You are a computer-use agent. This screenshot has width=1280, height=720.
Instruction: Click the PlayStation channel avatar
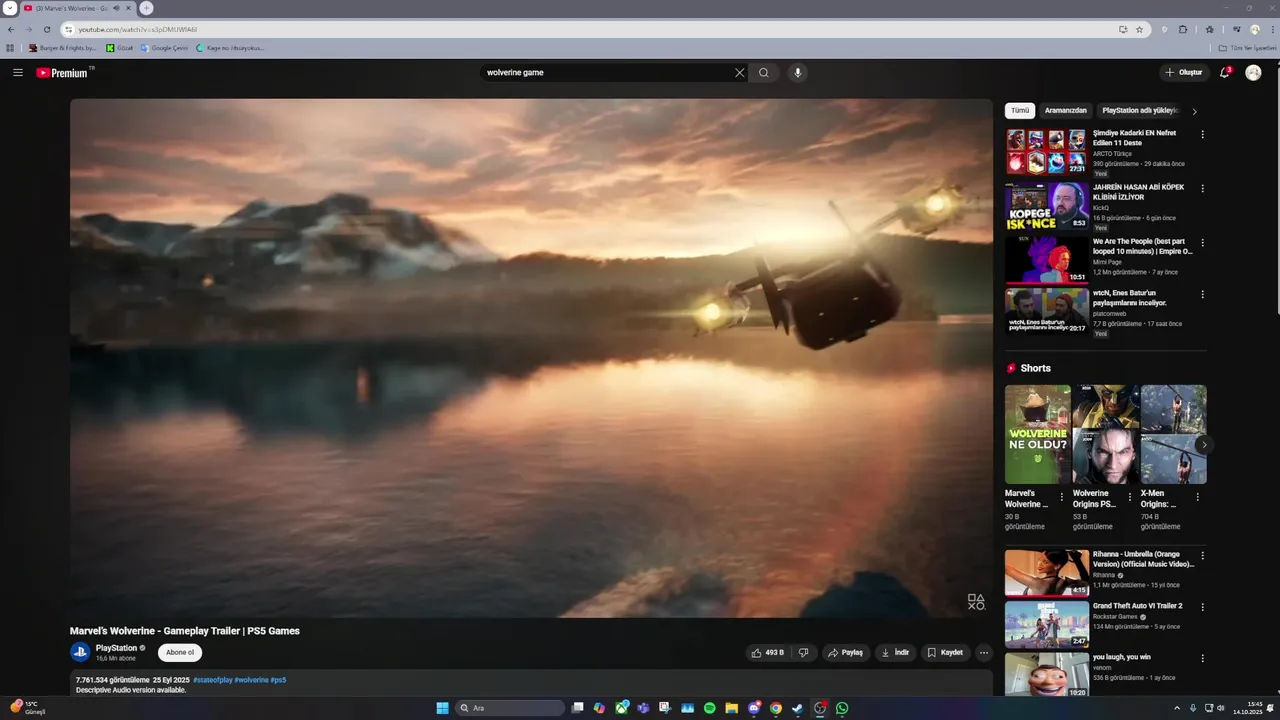click(x=80, y=652)
